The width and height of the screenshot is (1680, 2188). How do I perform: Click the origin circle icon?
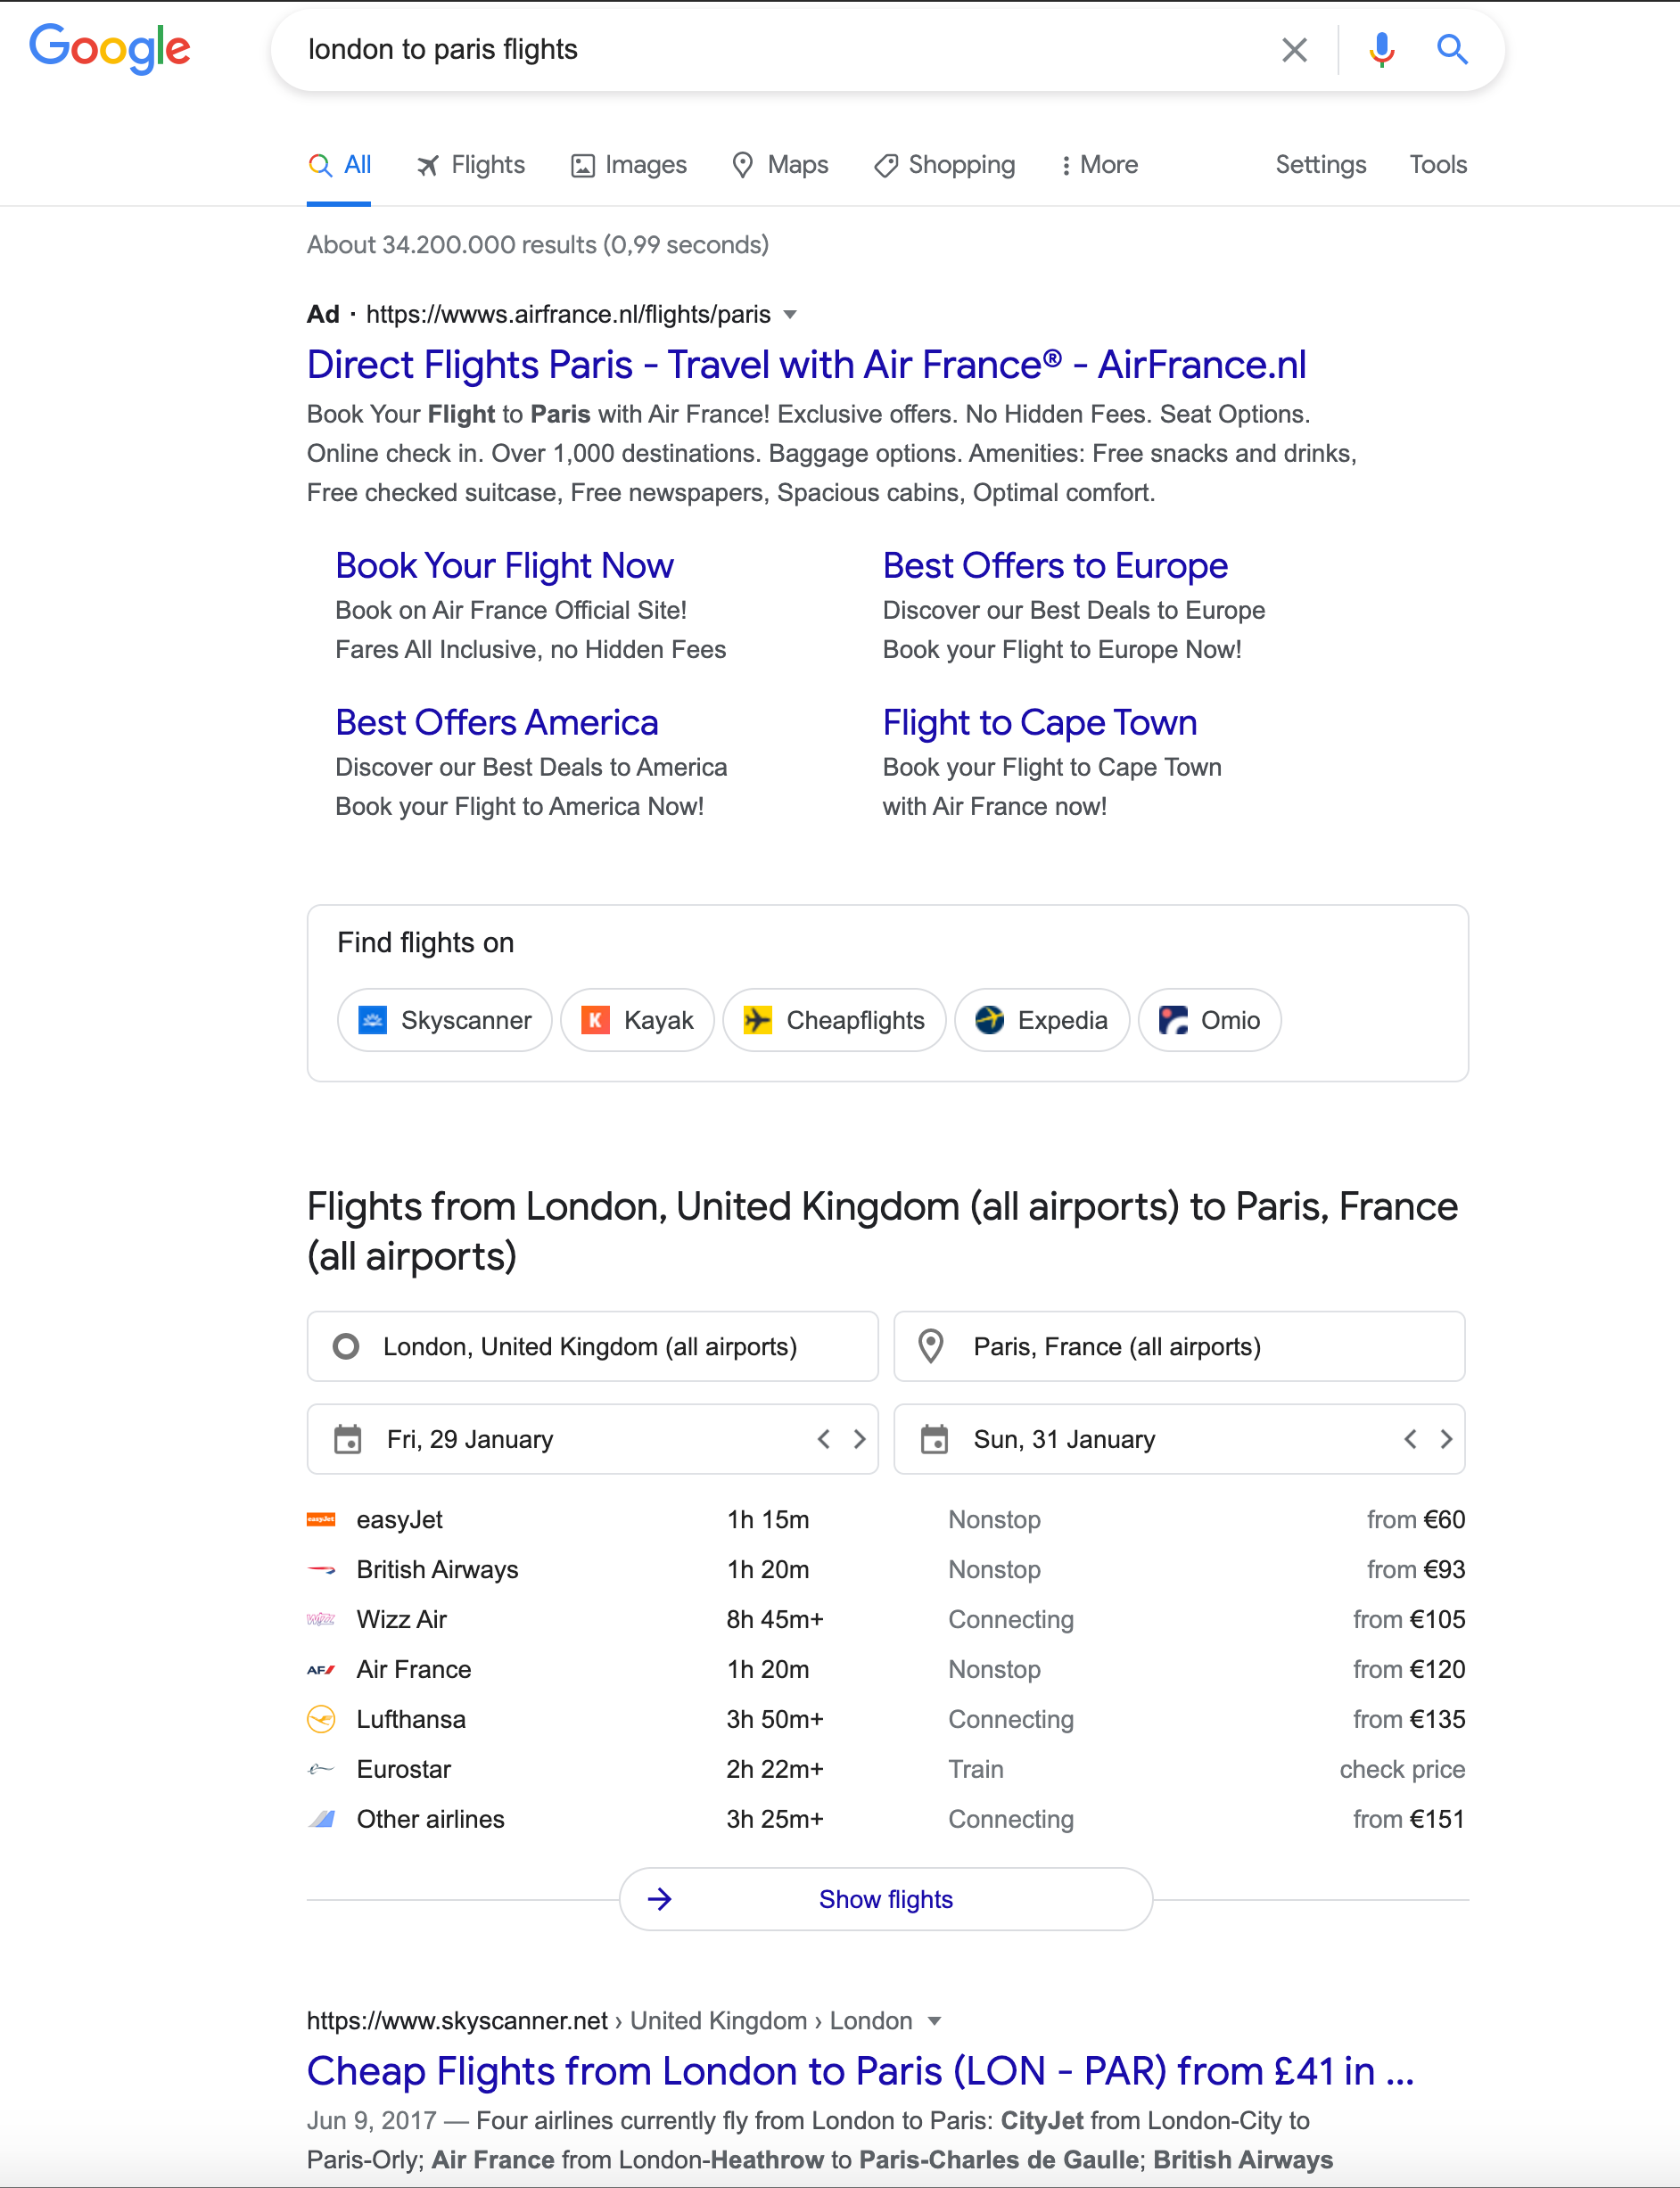click(346, 1347)
